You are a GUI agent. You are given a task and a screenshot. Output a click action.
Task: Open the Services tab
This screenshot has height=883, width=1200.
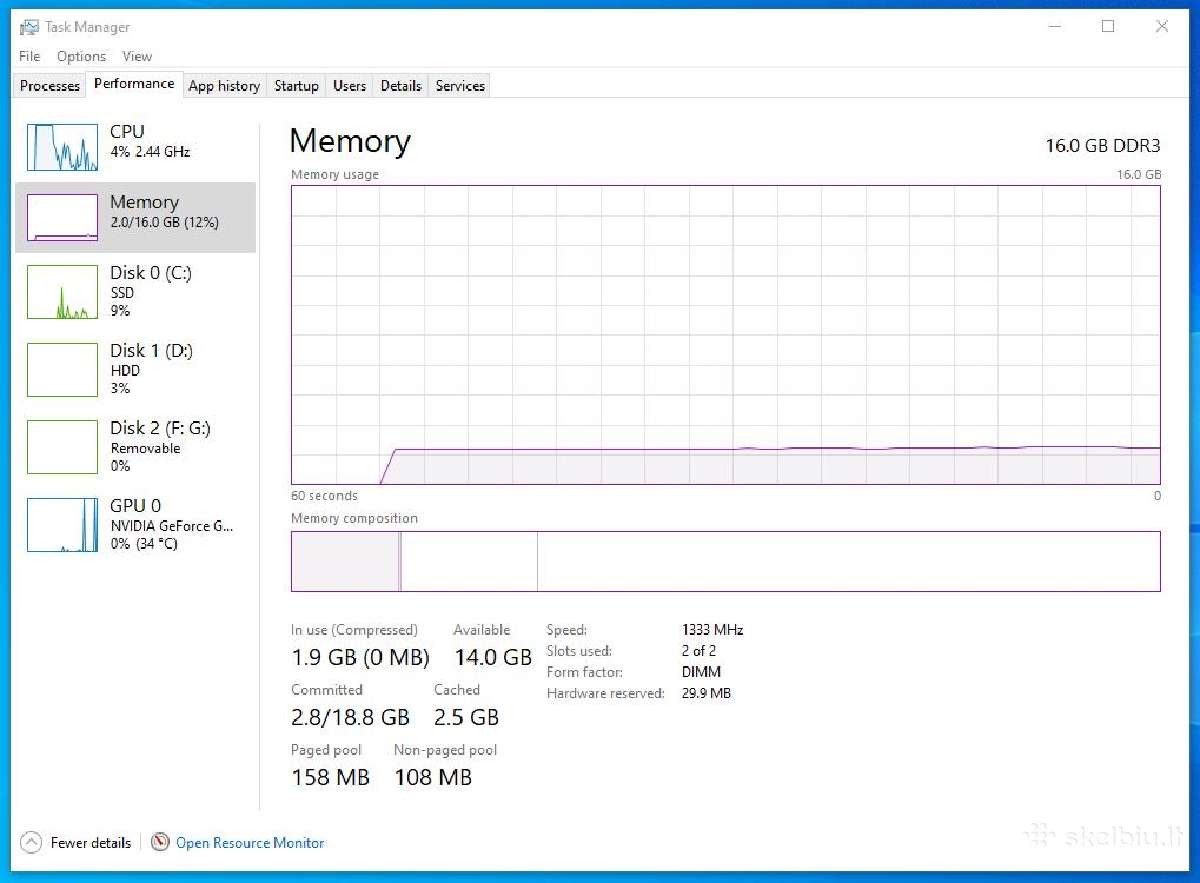(460, 86)
